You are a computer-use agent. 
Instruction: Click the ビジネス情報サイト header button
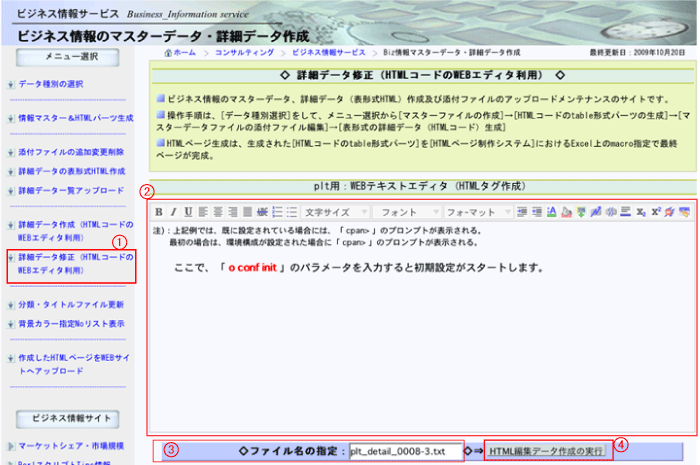tap(68, 419)
